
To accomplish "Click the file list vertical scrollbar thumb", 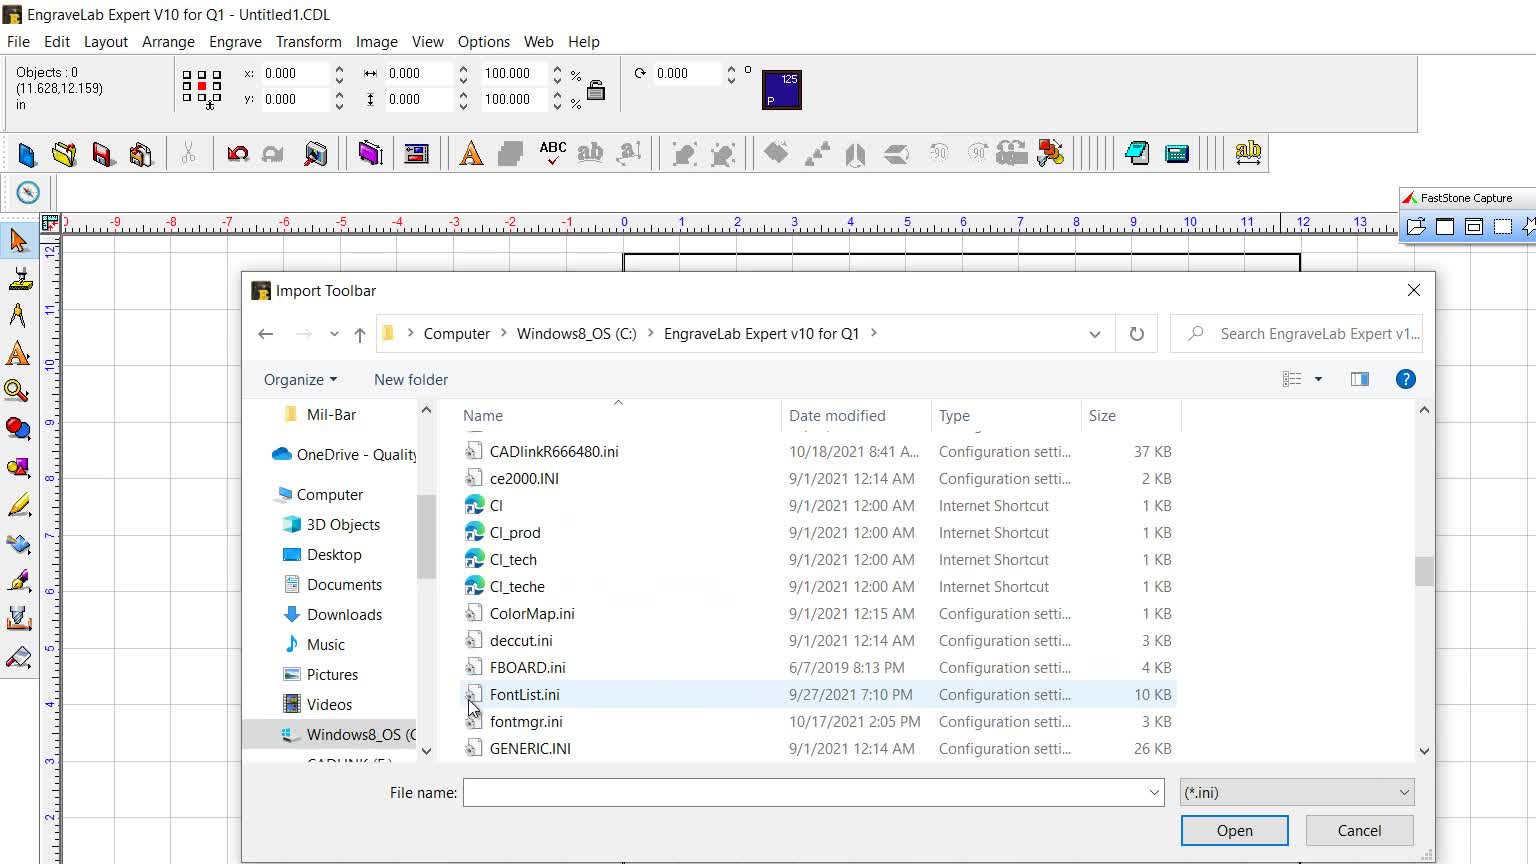I will tap(1424, 571).
